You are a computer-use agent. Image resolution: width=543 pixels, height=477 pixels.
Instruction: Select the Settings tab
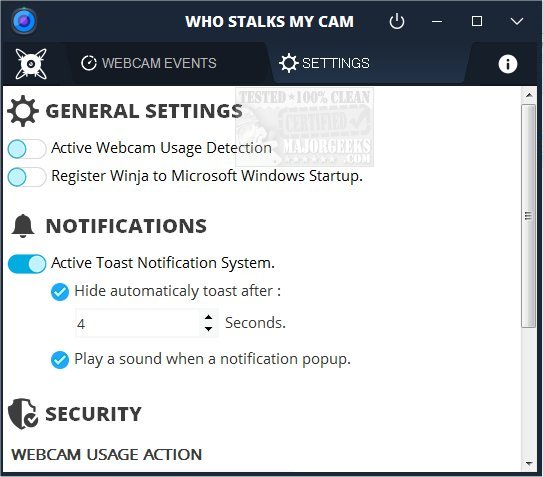324,63
